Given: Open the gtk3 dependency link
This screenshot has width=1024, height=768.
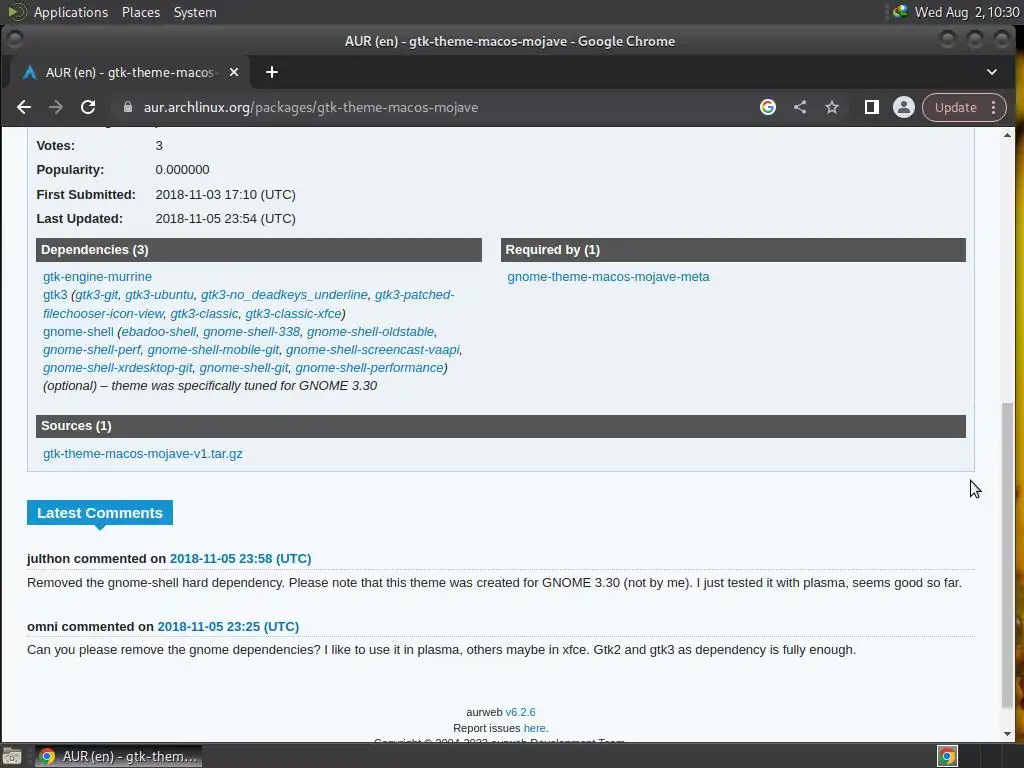Looking at the screenshot, I should (55, 295).
